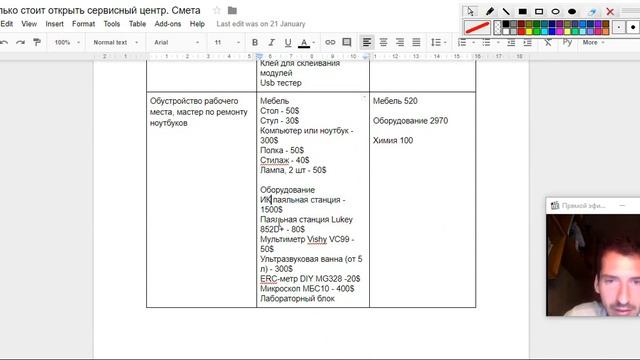The image size is (640, 360).
Task: Toggle Bold formatting
Action: (255, 42)
